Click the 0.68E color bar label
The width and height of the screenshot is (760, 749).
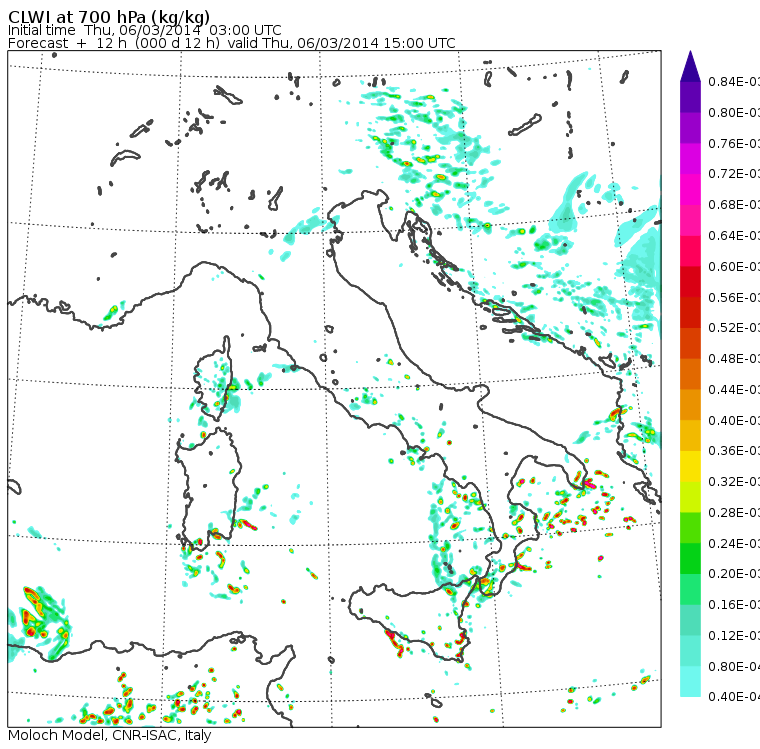[734, 205]
